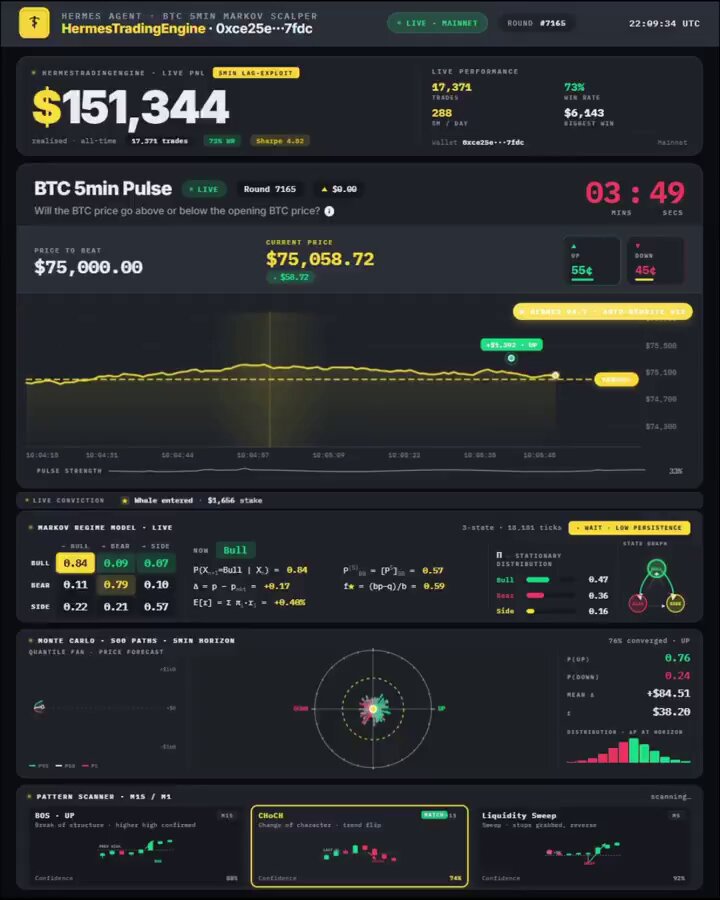Viewport: 720px width, 900px height.
Task: Click the green +$58.72 price change chip
Action: coord(291,277)
